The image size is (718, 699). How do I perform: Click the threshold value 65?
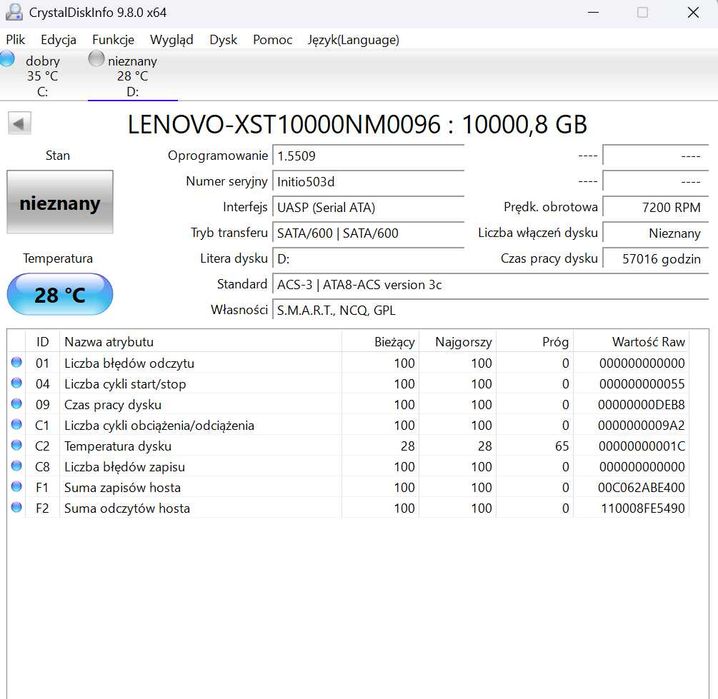click(562, 446)
